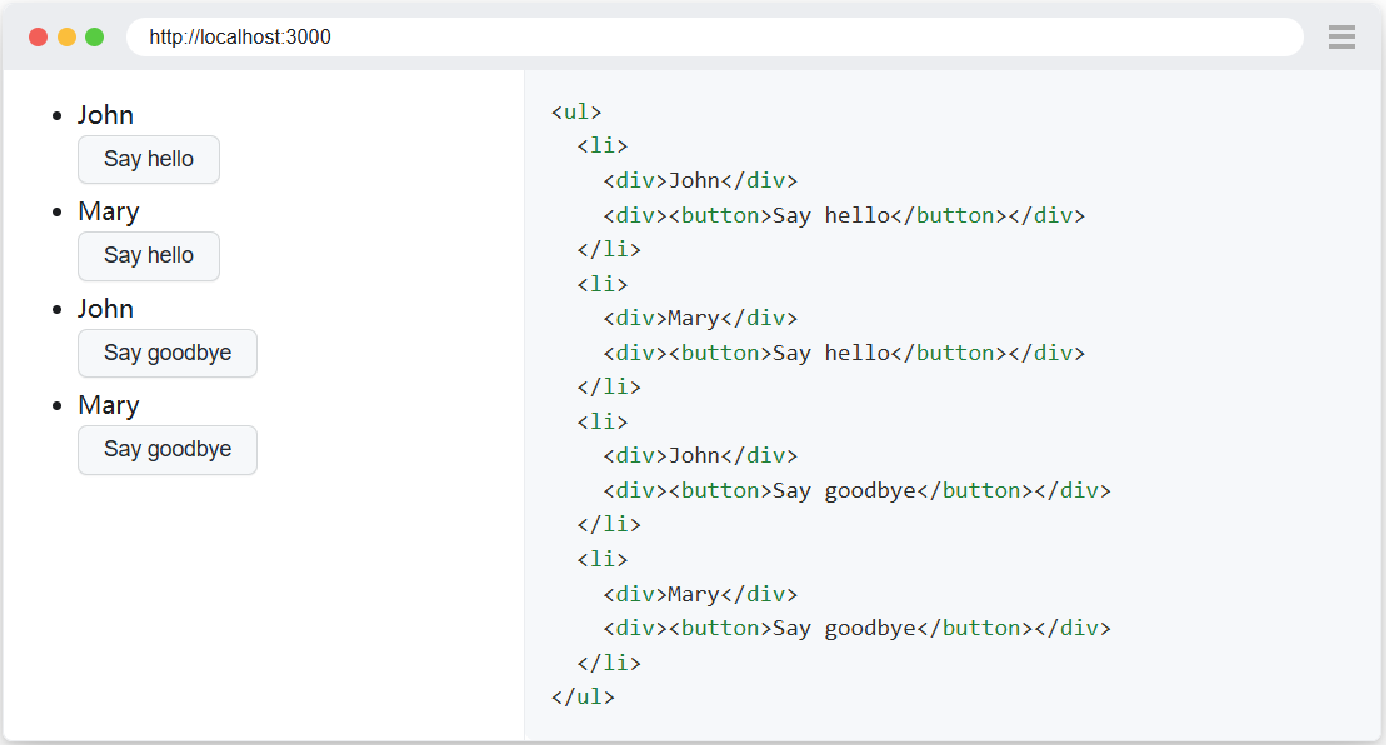
Task: Click the first Mary's Say hello button
Action: (x=149, y=256)
